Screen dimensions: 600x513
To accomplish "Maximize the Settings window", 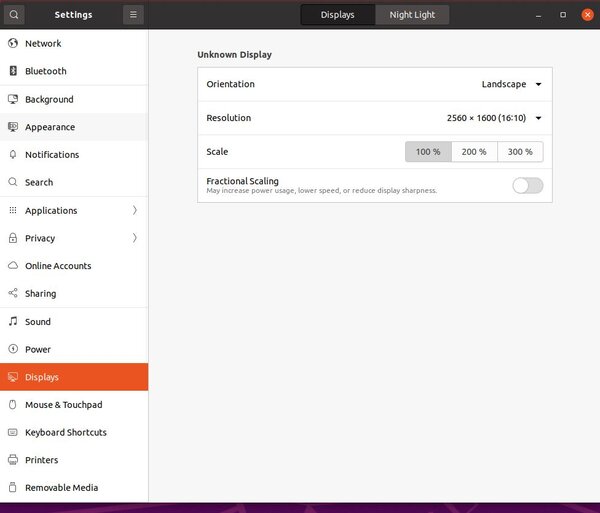I will point(563,15).
